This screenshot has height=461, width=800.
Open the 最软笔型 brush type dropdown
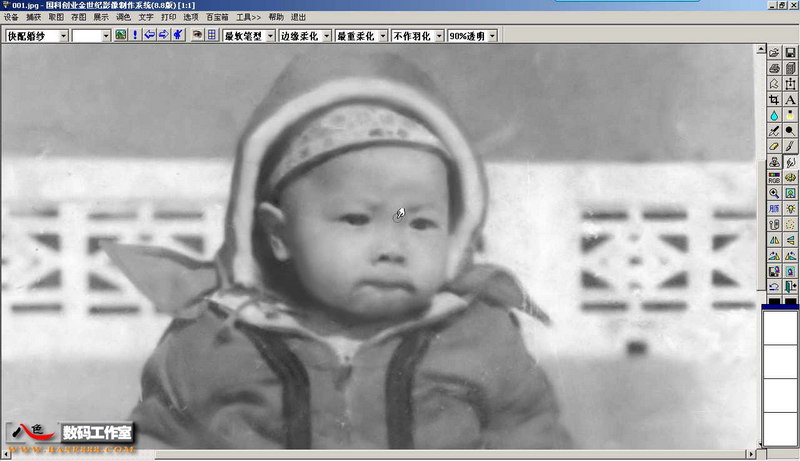270,36
